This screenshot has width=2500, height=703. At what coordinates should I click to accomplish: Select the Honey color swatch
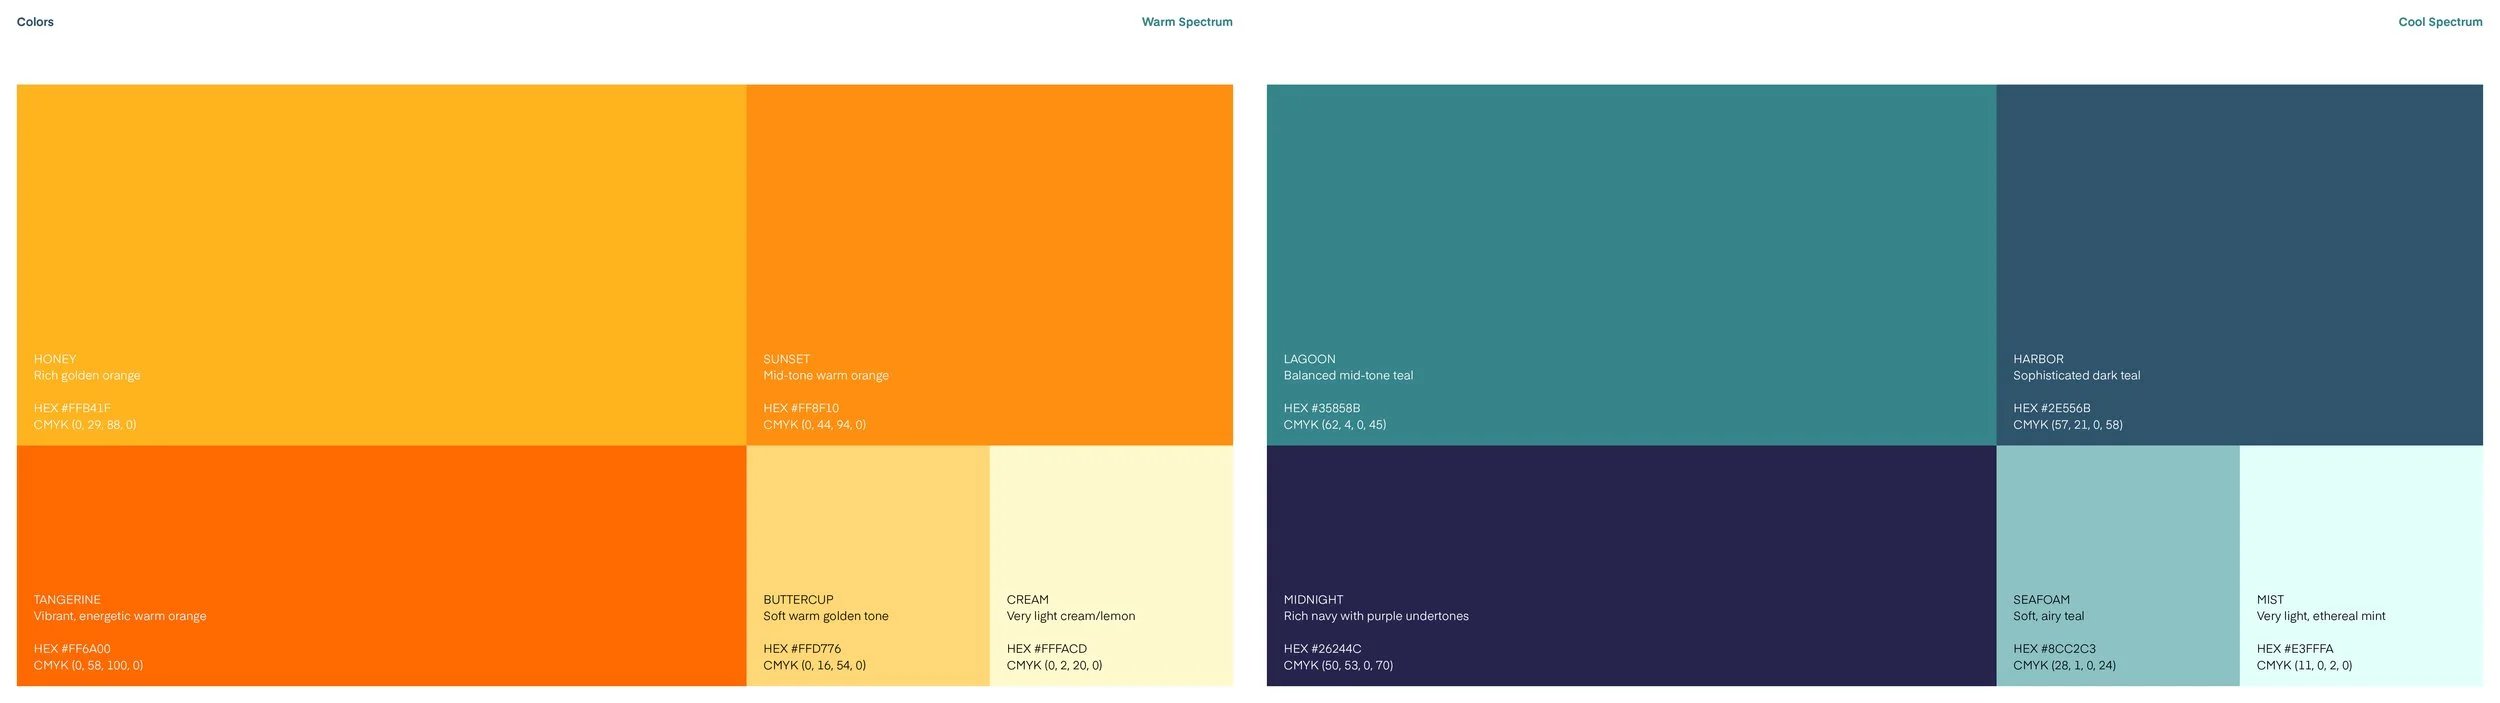point(381,265)
